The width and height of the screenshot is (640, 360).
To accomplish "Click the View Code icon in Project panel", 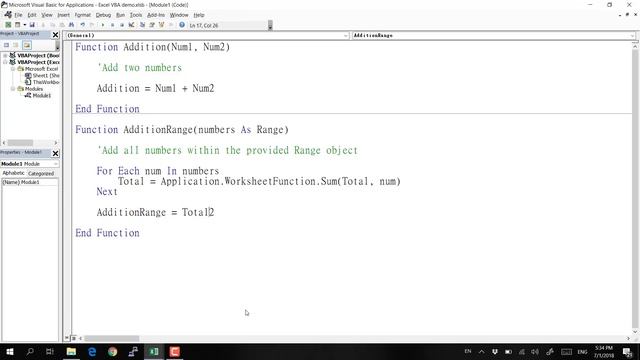I will click(7, 45).
